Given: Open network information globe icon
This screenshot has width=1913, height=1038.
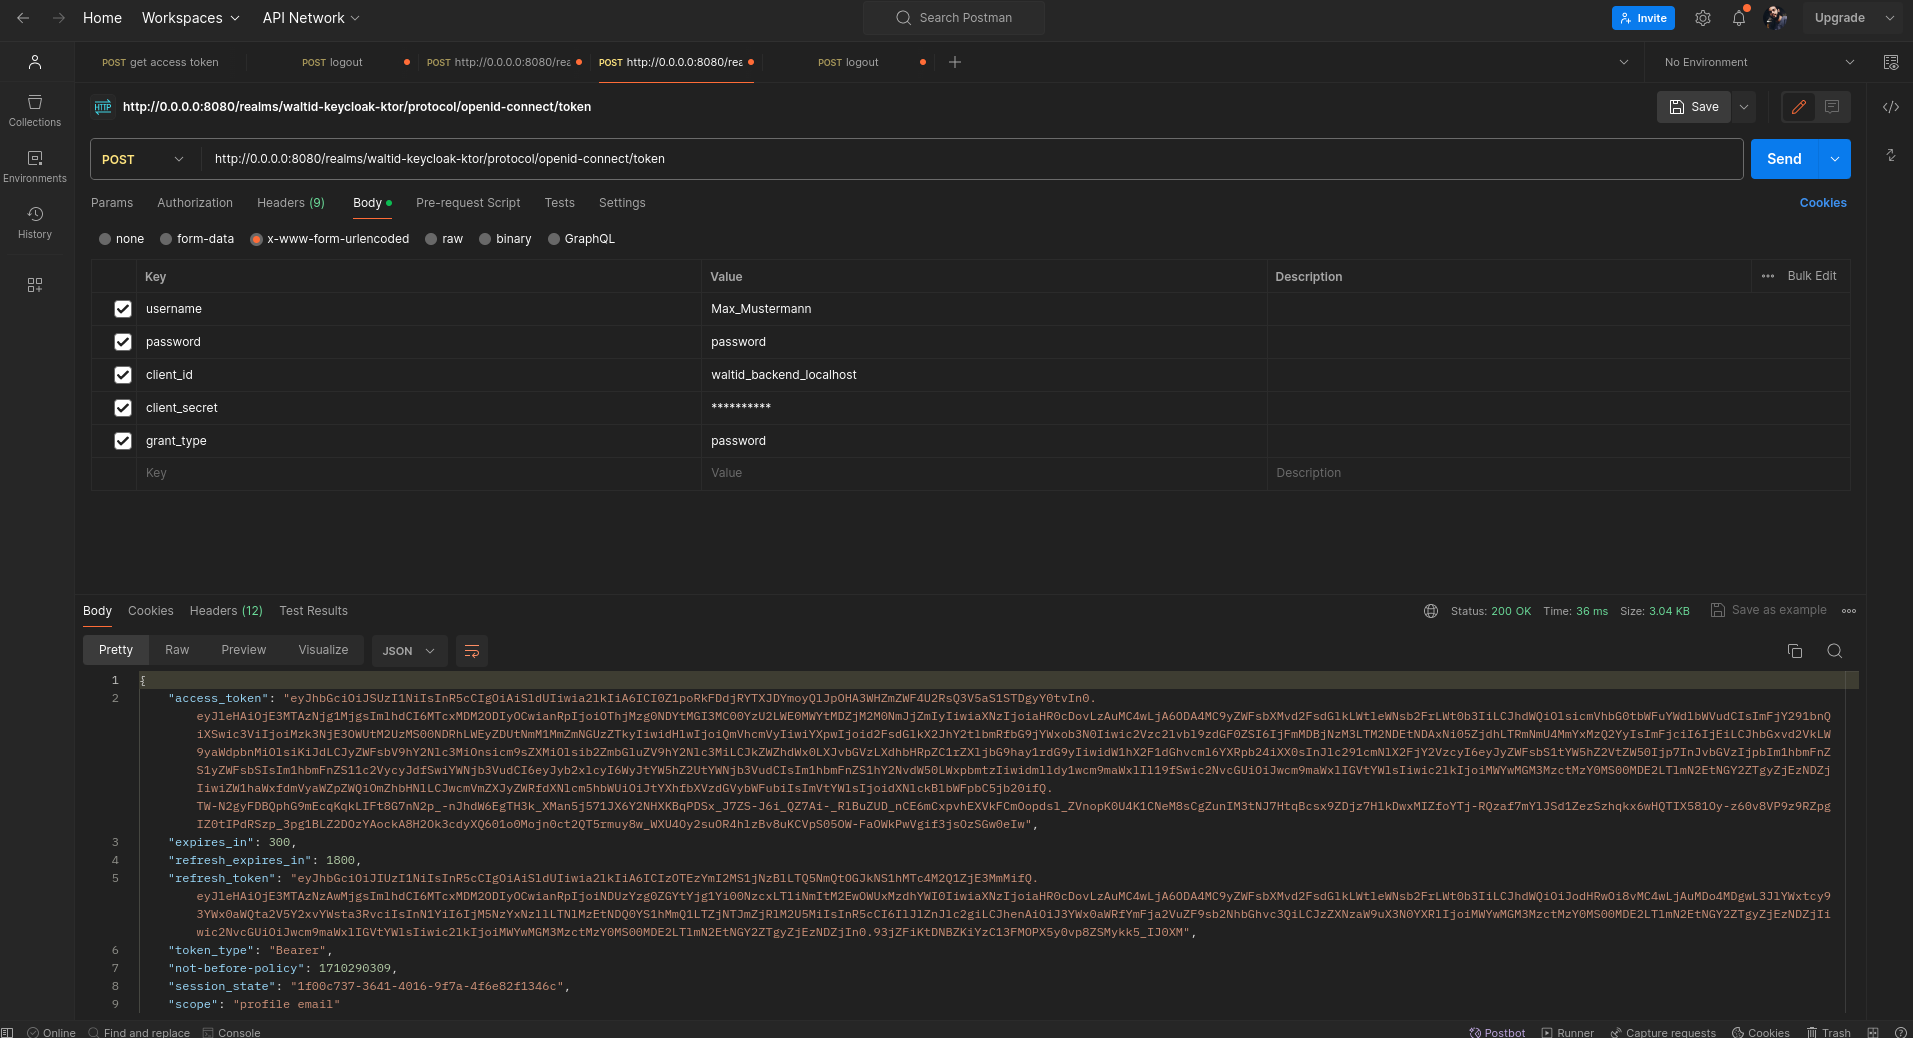Looking at the screenshot, I should [1431, 611].
